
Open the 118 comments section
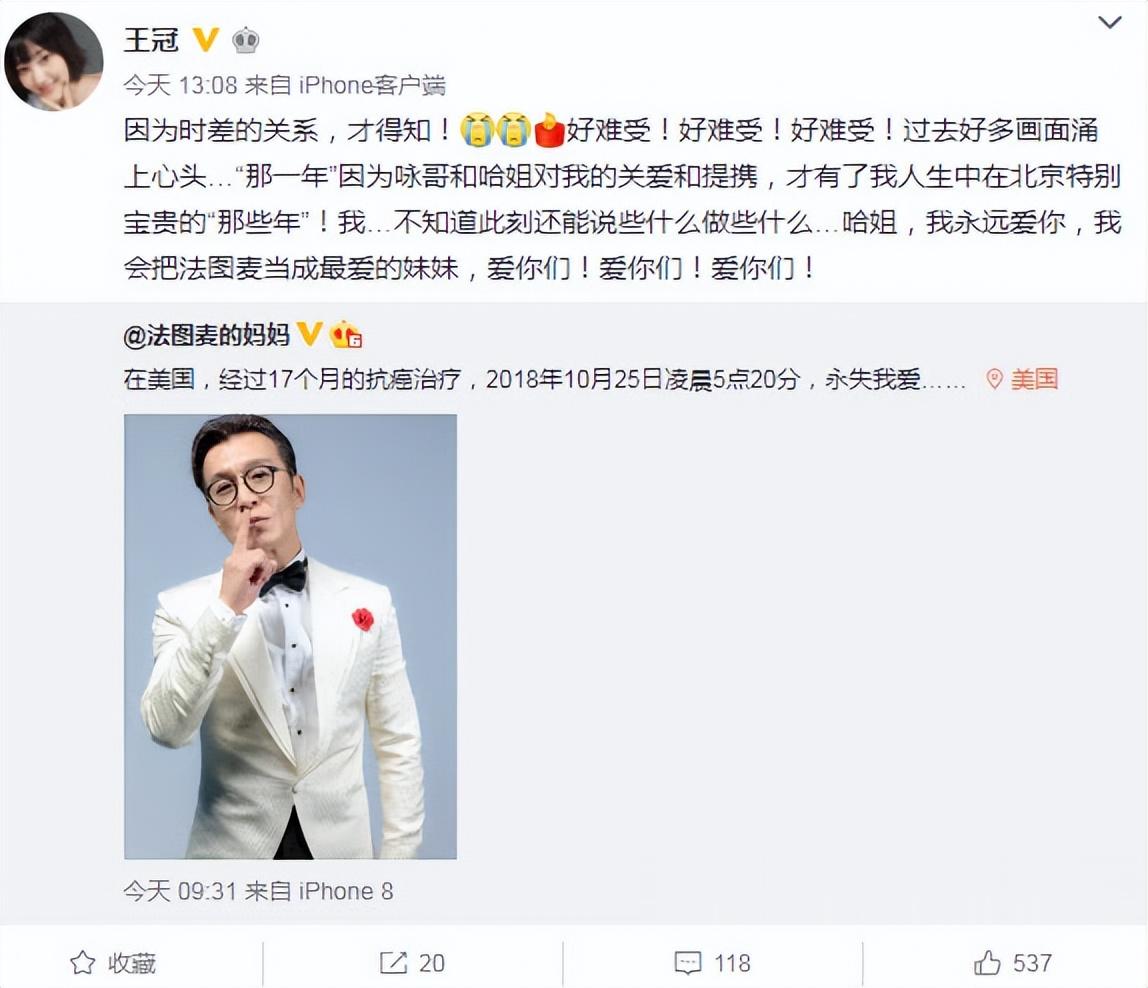point(712,963)
